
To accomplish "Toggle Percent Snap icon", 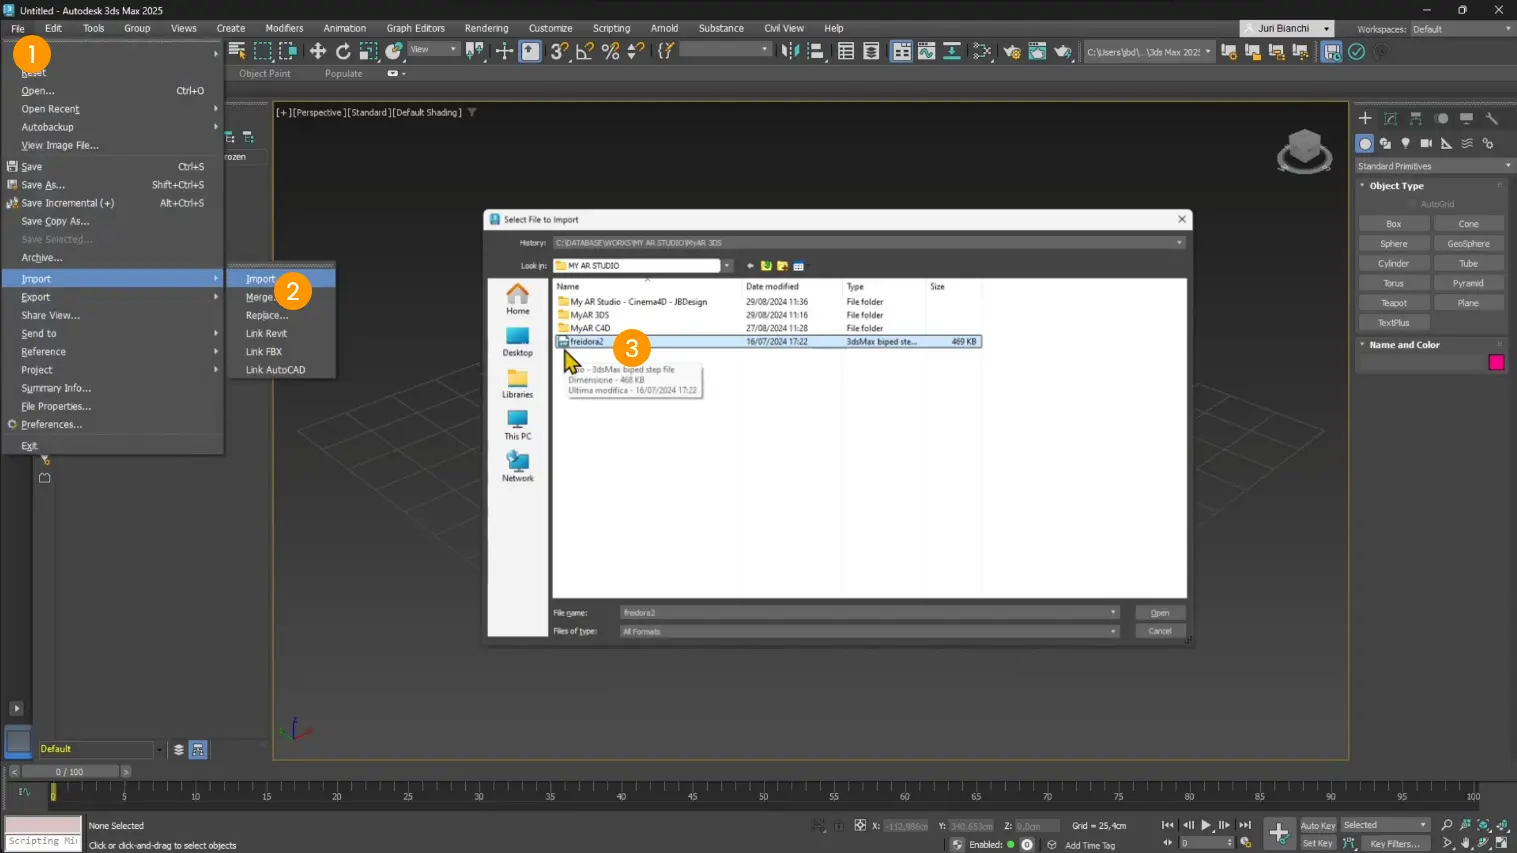I will point(610,51).
